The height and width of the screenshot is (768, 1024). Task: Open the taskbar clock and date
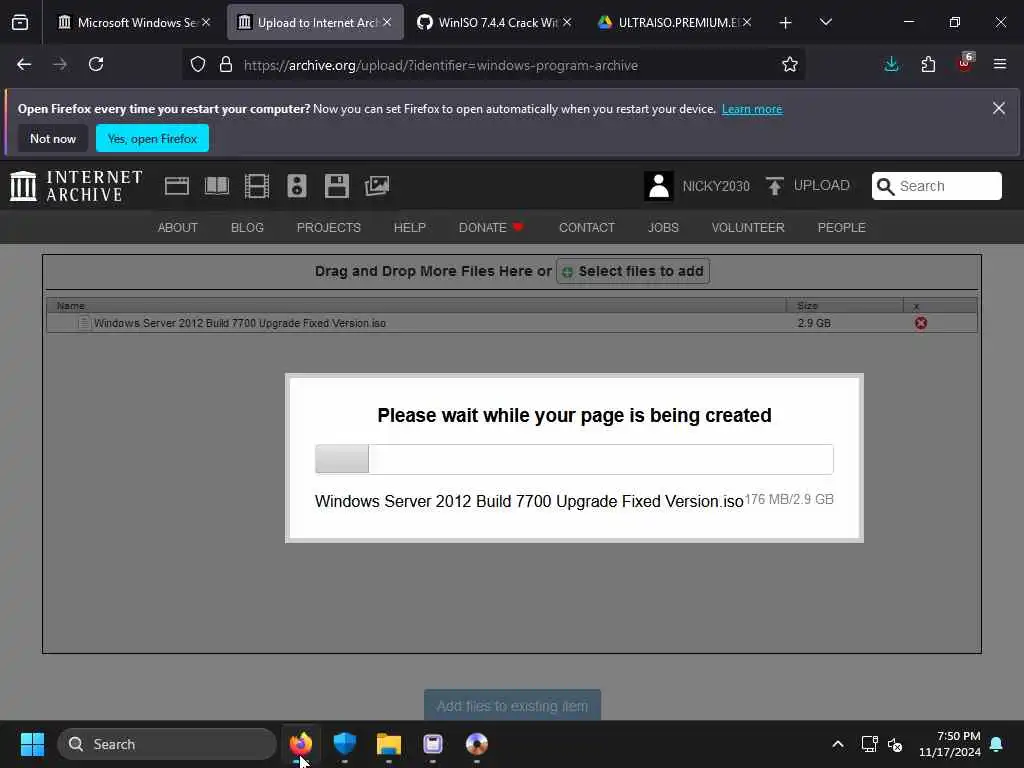pos(950,744)
